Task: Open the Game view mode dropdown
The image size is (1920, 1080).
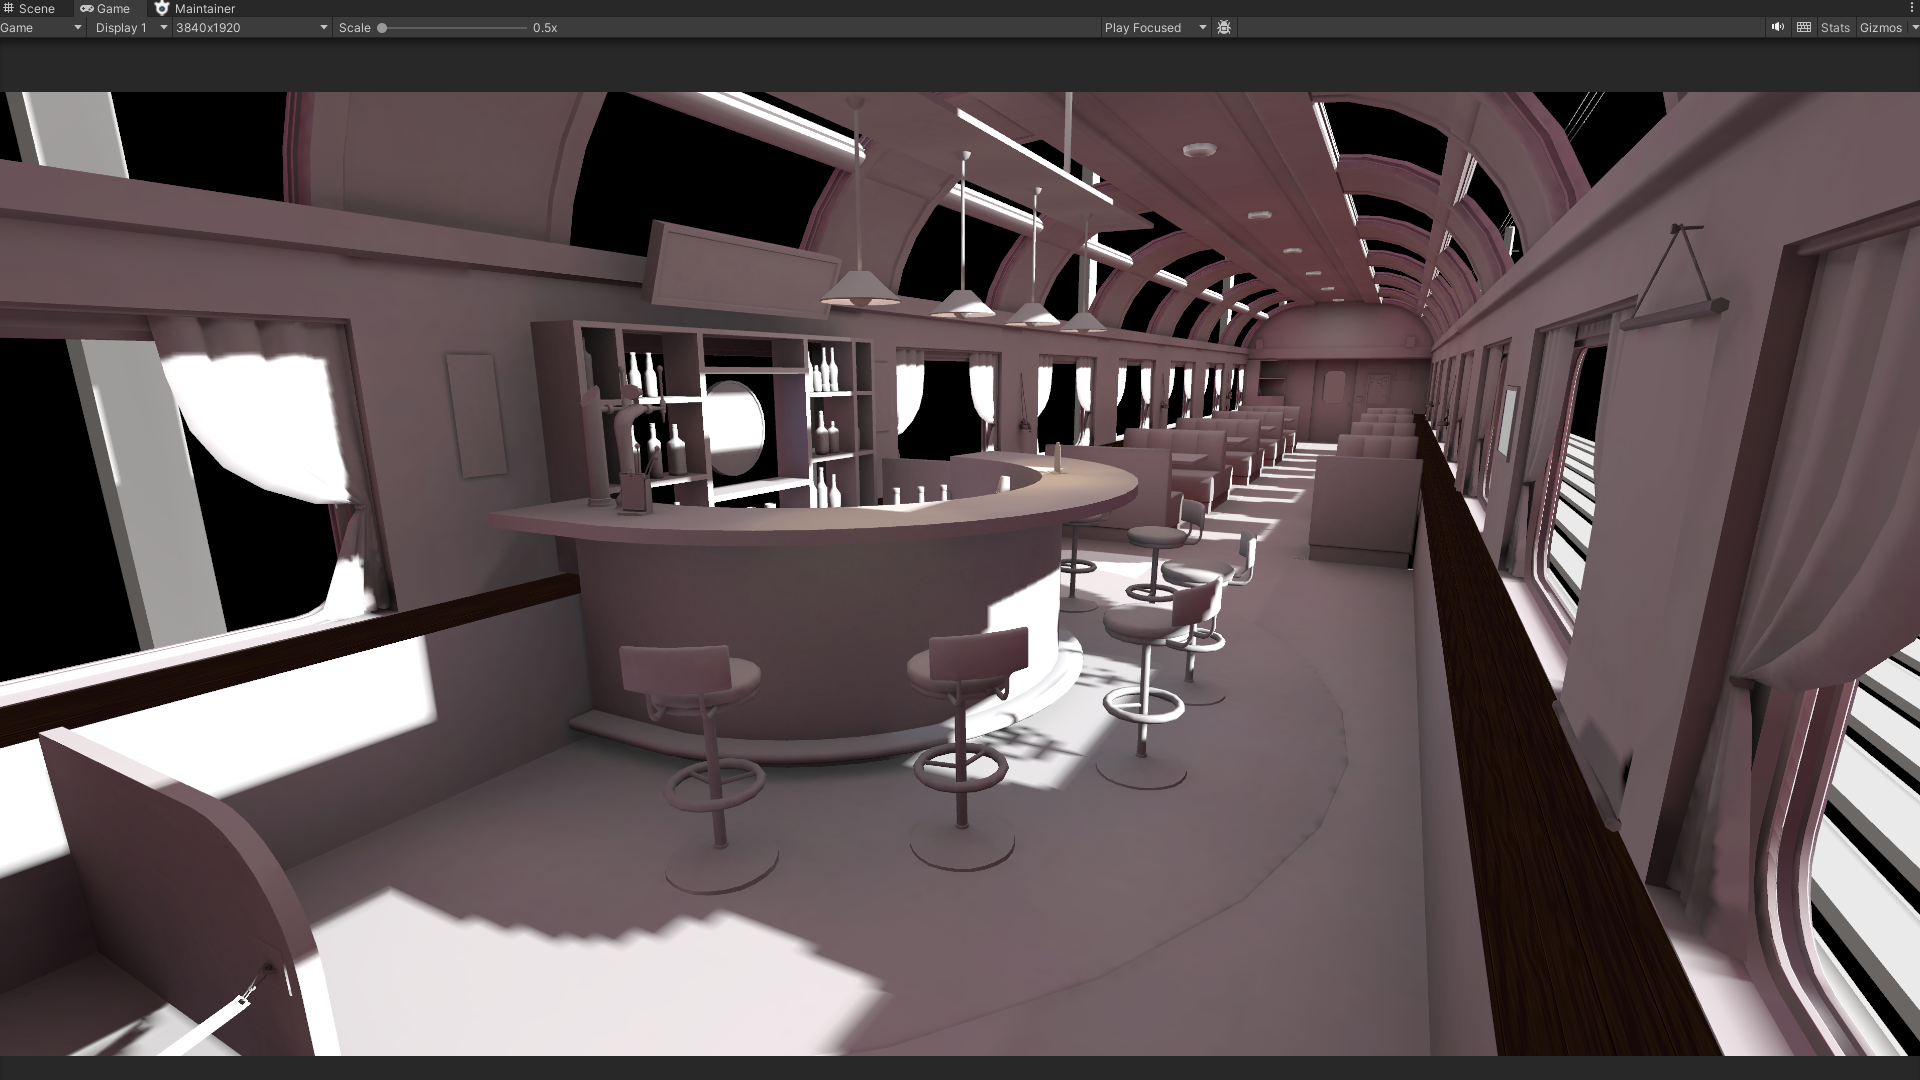Action: click(41, 28)
